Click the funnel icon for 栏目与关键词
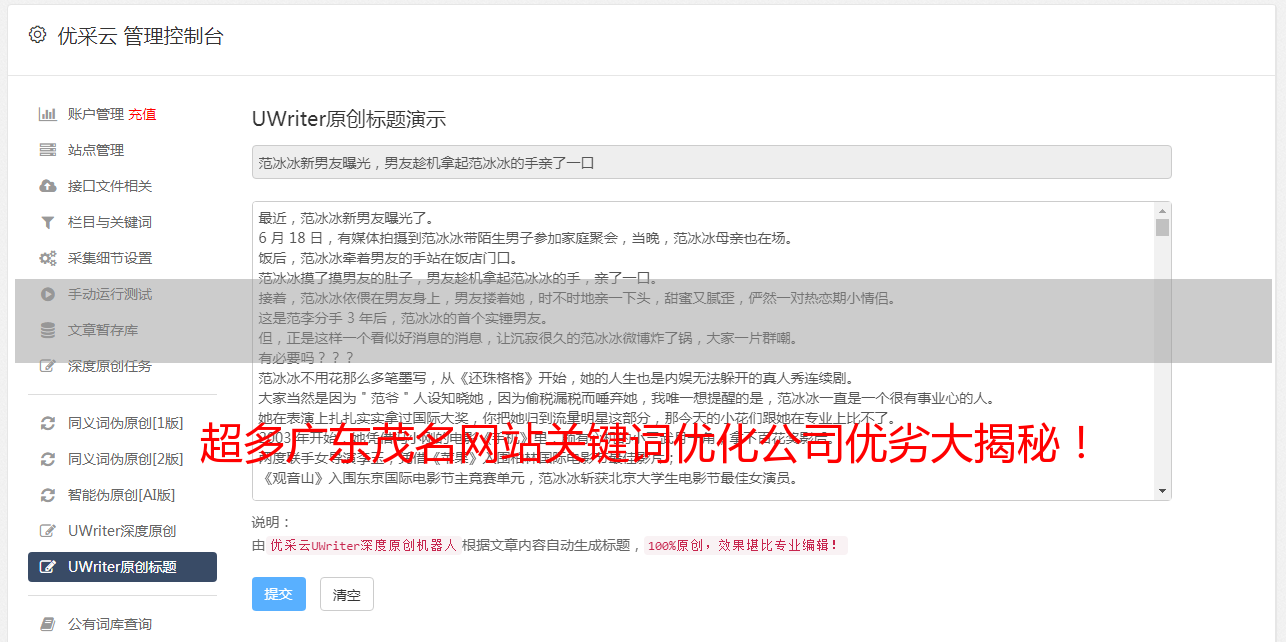Viewport: 1286px width, 642px height. click(47, 222)
